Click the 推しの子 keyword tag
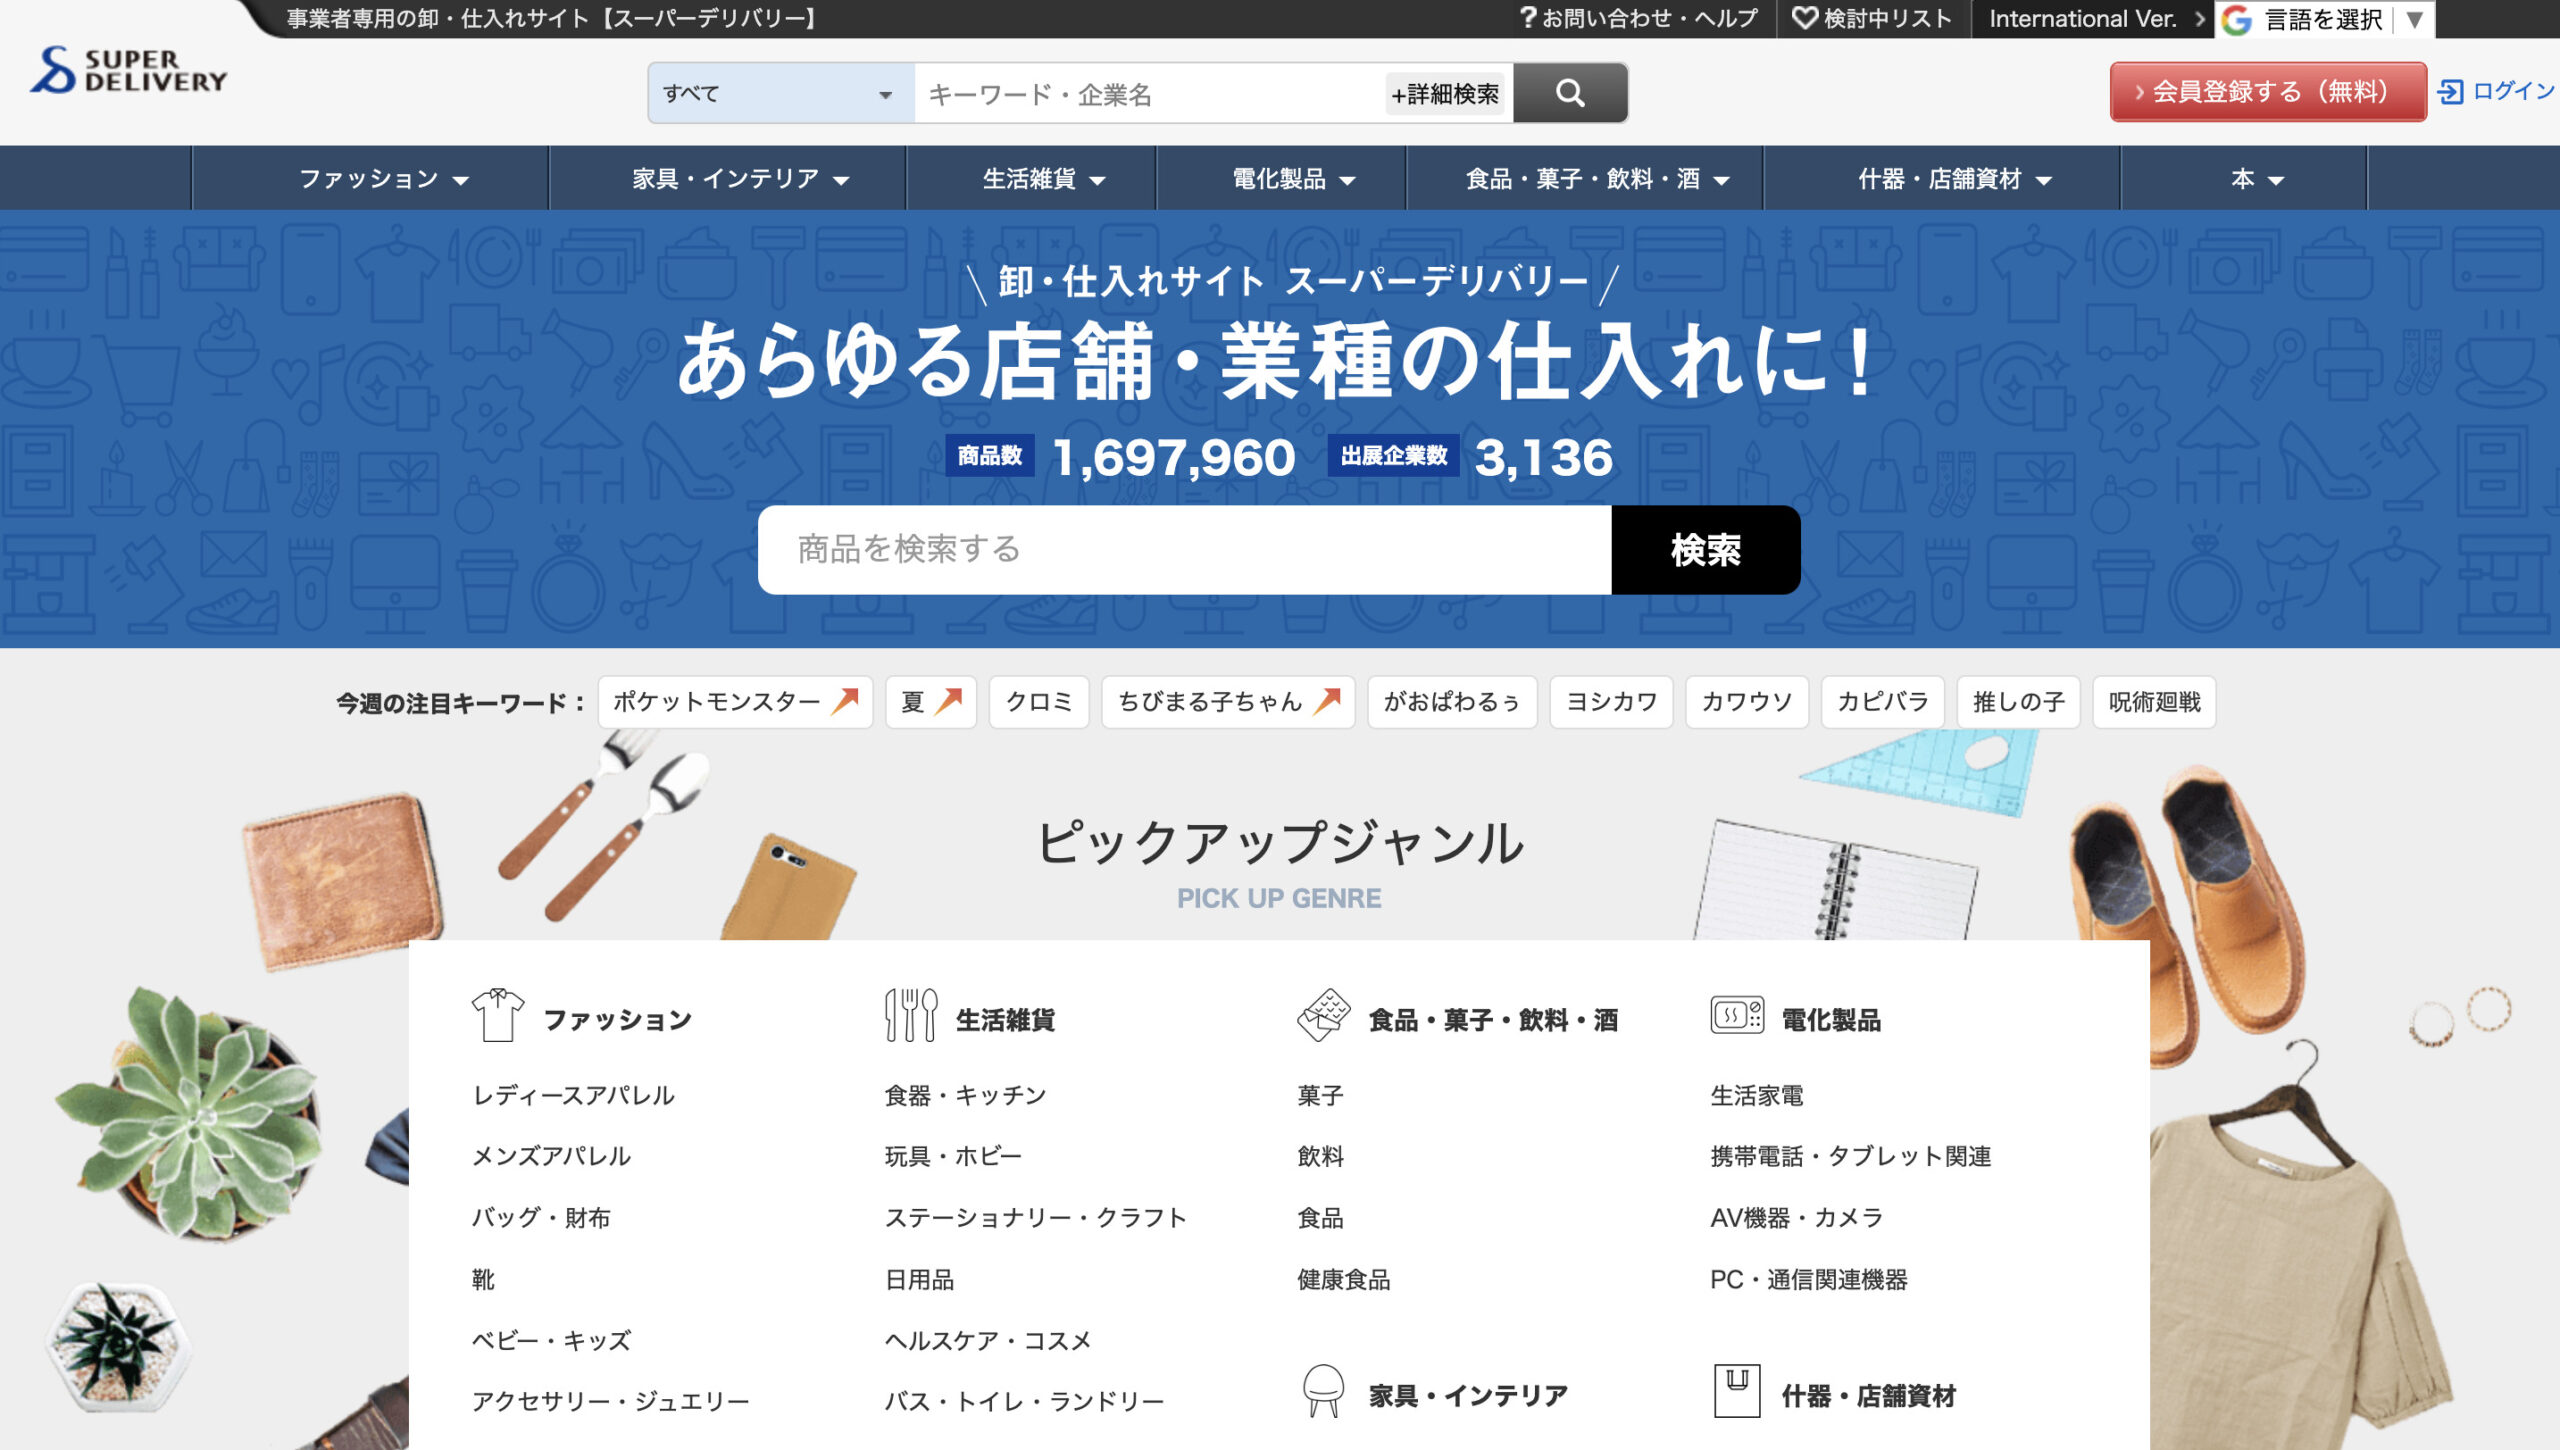The image size is (2560, 1450). 2019,702
